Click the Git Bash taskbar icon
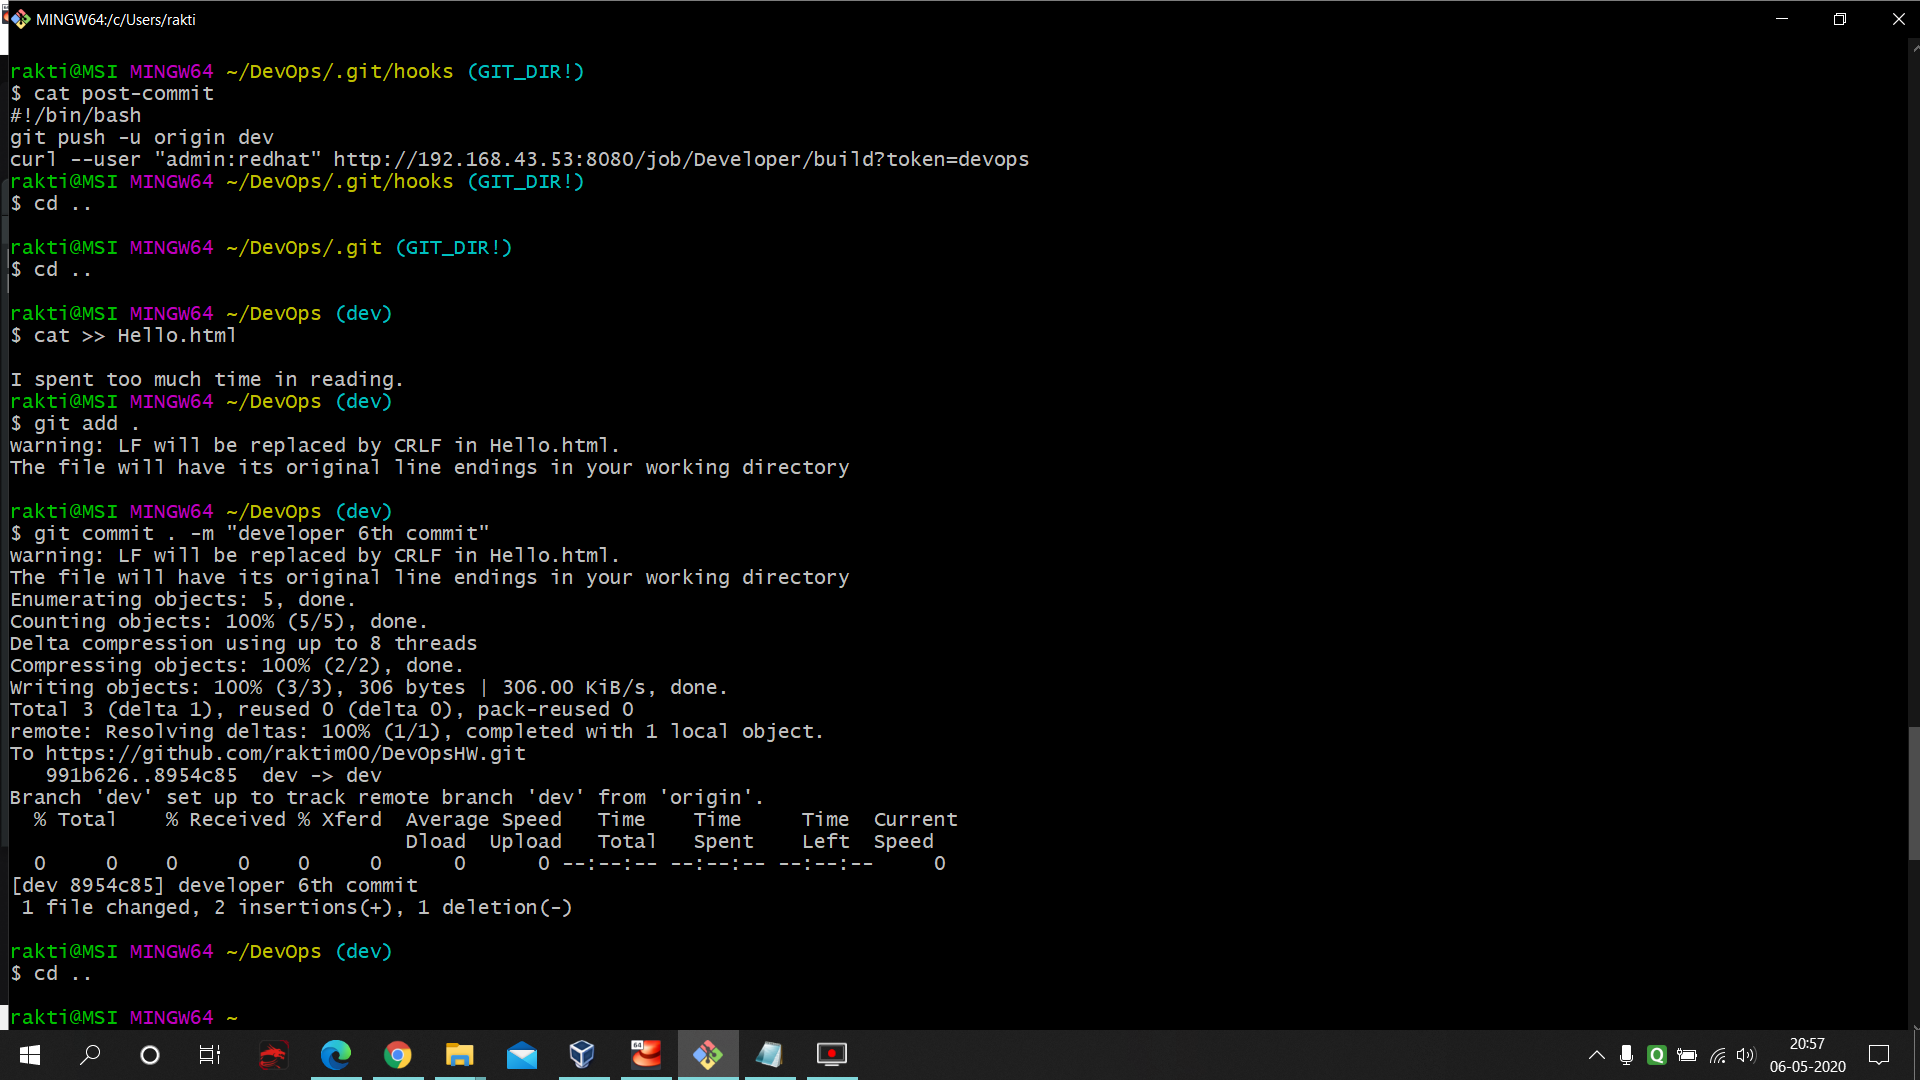1920x1080 pixels. (708, 1055)
